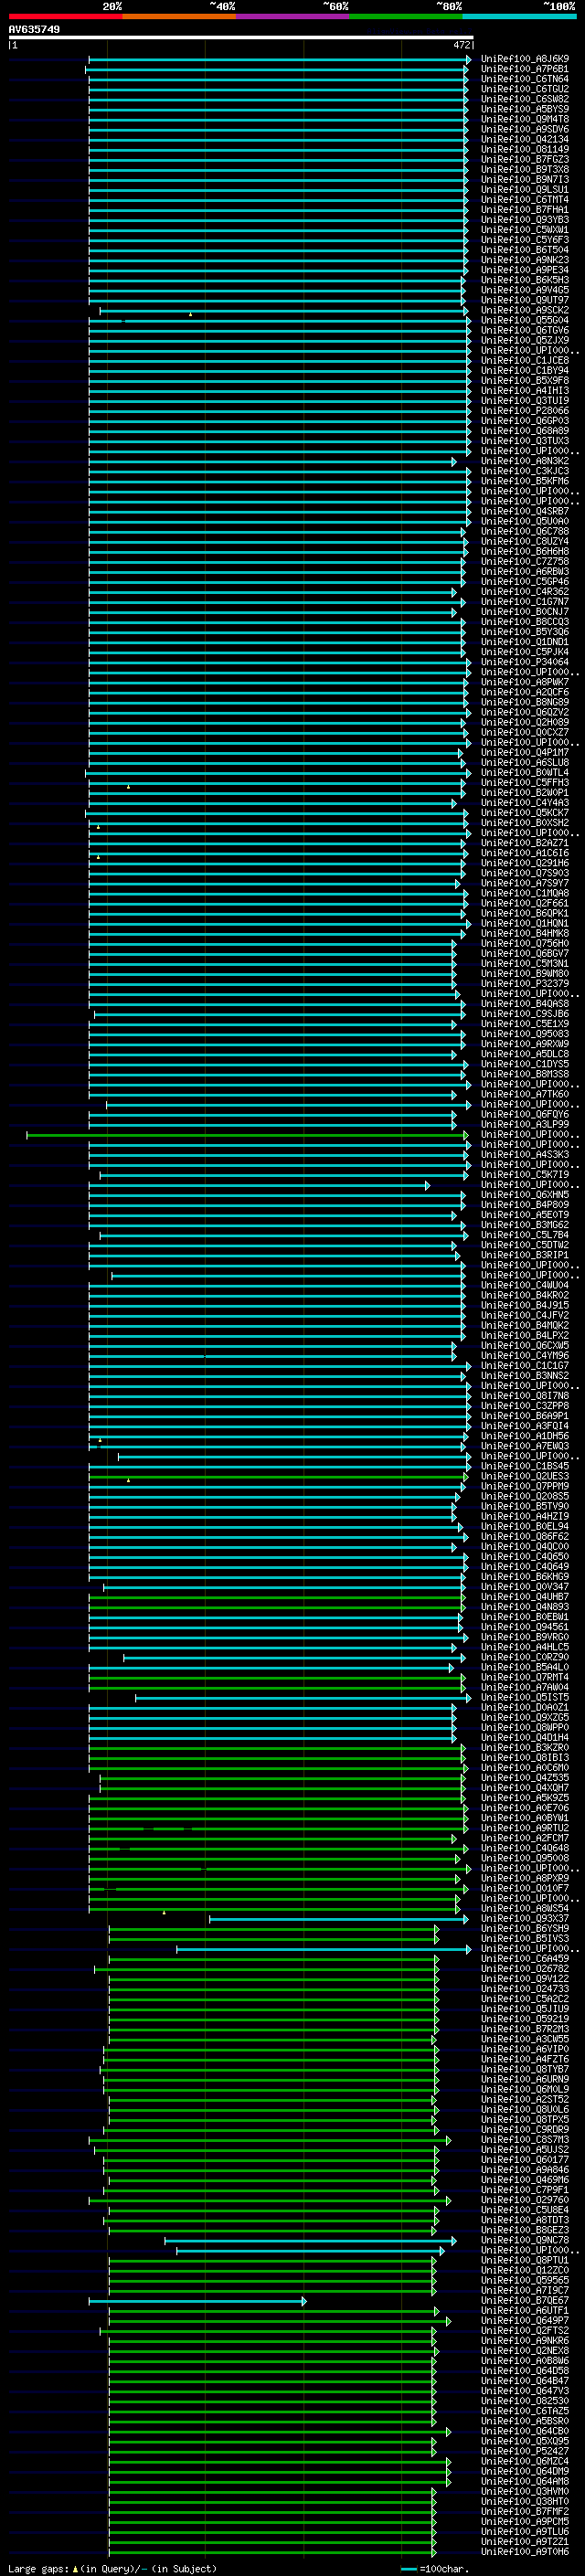Click the UniRef100_B6T504 label

click(525, 250)
